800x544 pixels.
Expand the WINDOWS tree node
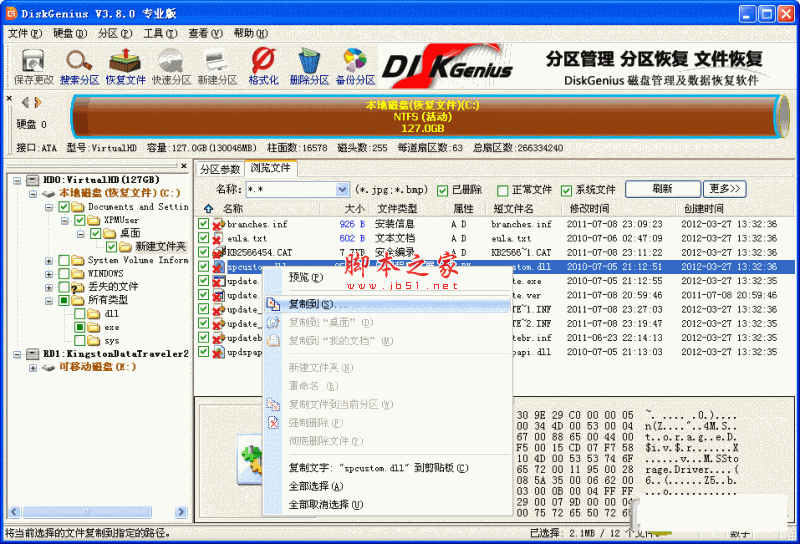(49, 274)
